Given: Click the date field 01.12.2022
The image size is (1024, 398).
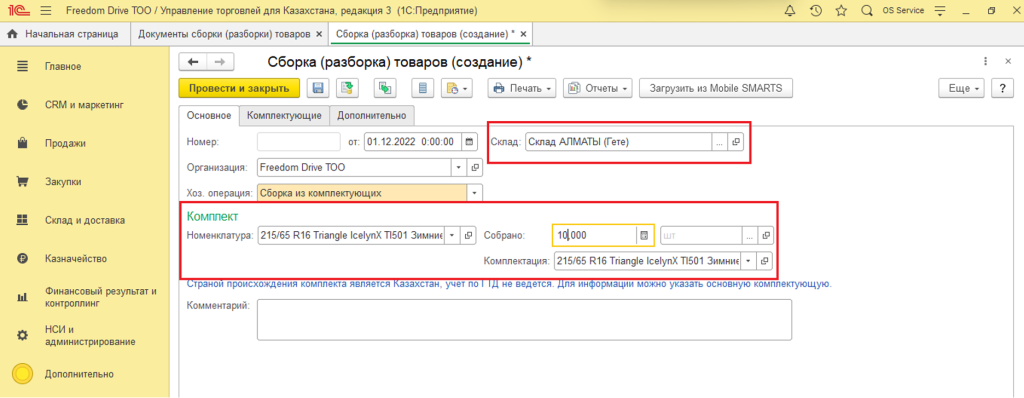Looking at the screenshot, I should [x=413, y=142].
